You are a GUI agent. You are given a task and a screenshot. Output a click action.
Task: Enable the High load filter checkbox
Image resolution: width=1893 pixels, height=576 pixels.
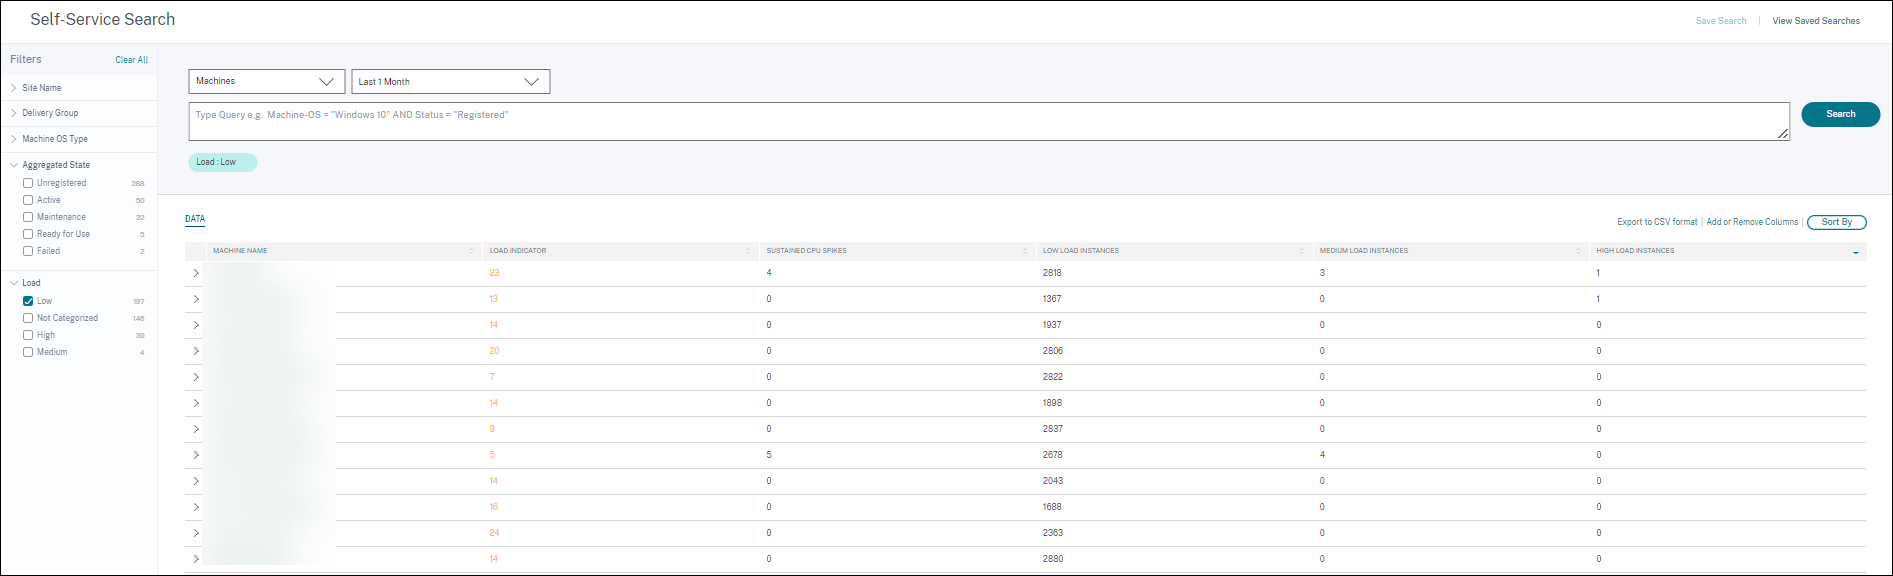[x=28, y=335]
